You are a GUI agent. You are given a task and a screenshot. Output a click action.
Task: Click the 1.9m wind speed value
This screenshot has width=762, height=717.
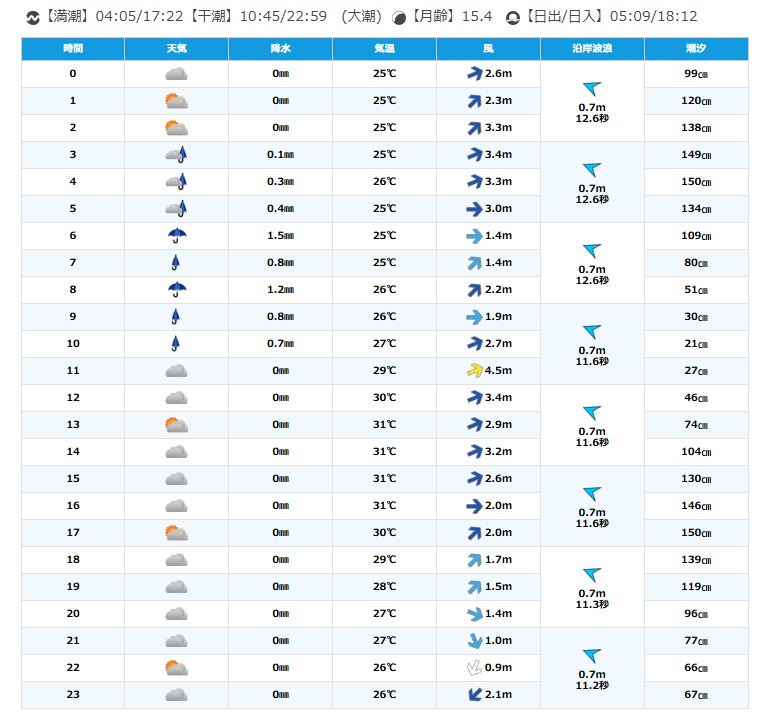tap(499, 317)
